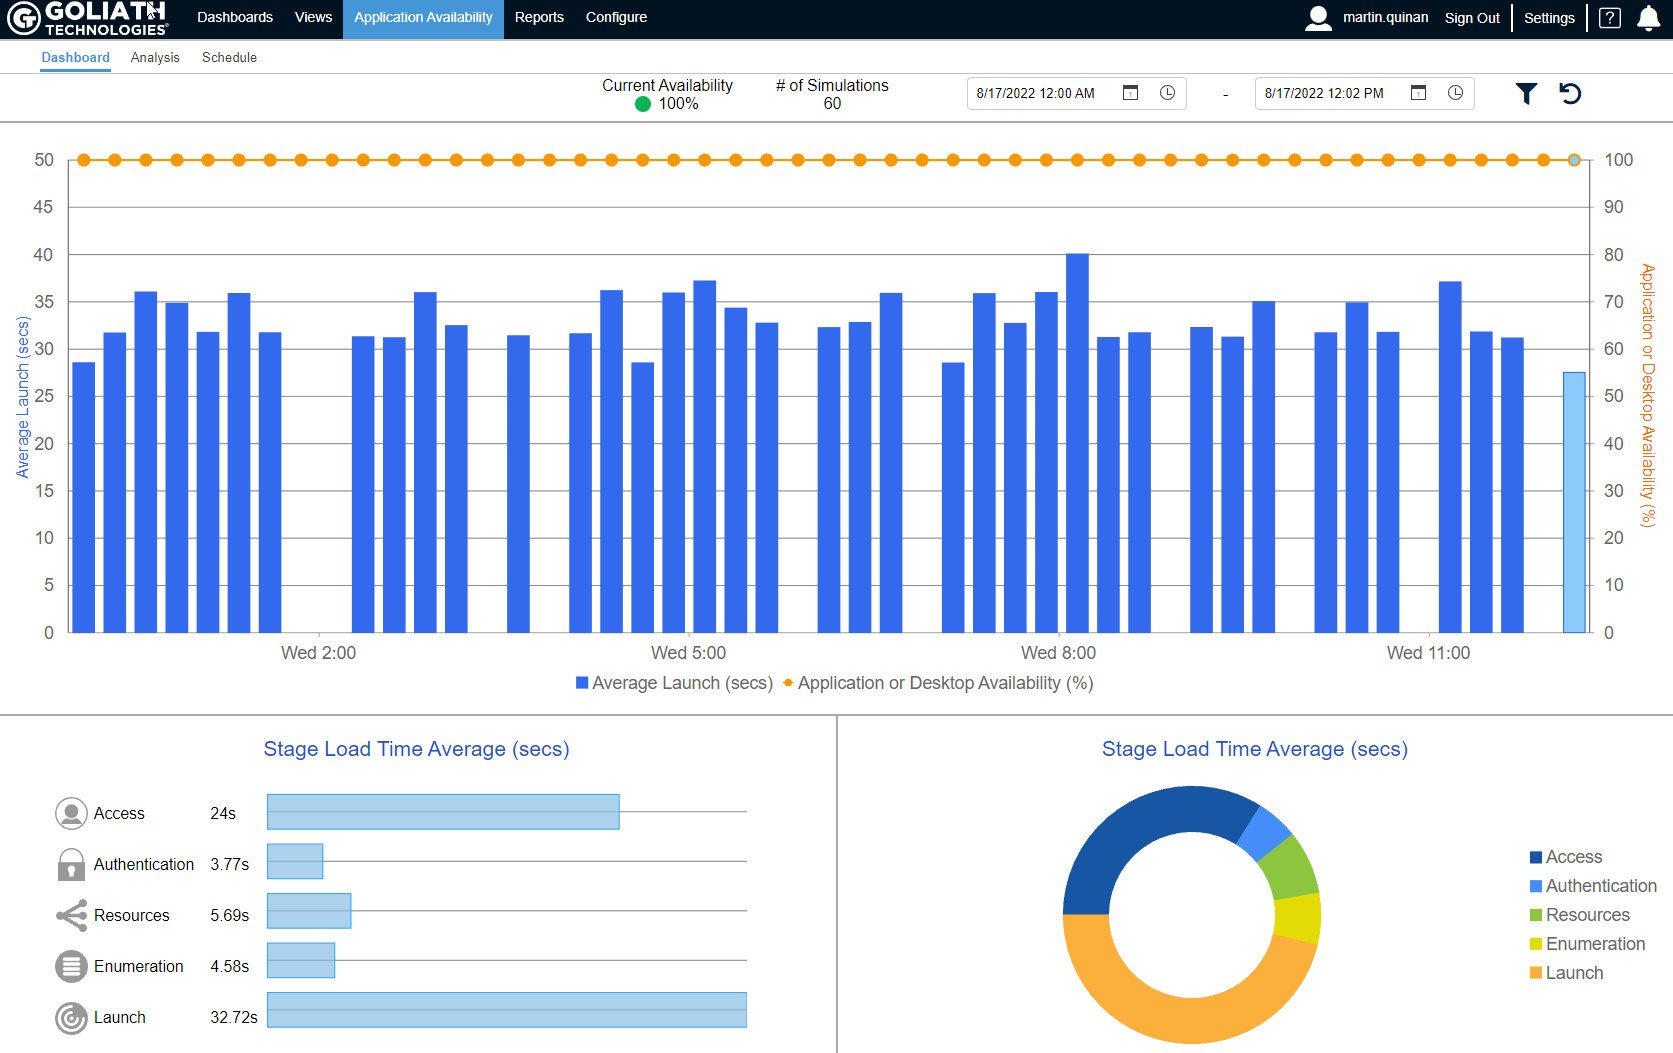This screenshot has height=1053, width=1673.
Task: Click the Access stage load time bar
Action: point(443,811)
